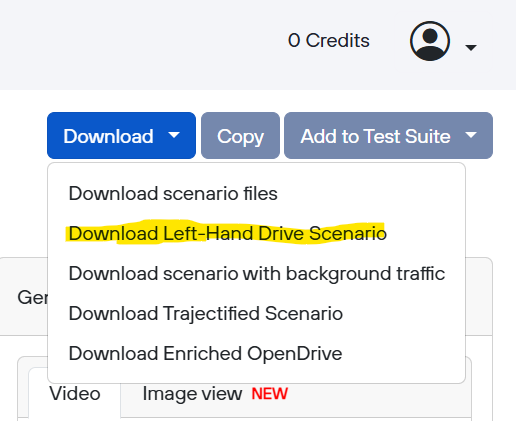This screenshot has height=421, width=516.
Task: Expand the account menu caret
Action: [471, 48]
